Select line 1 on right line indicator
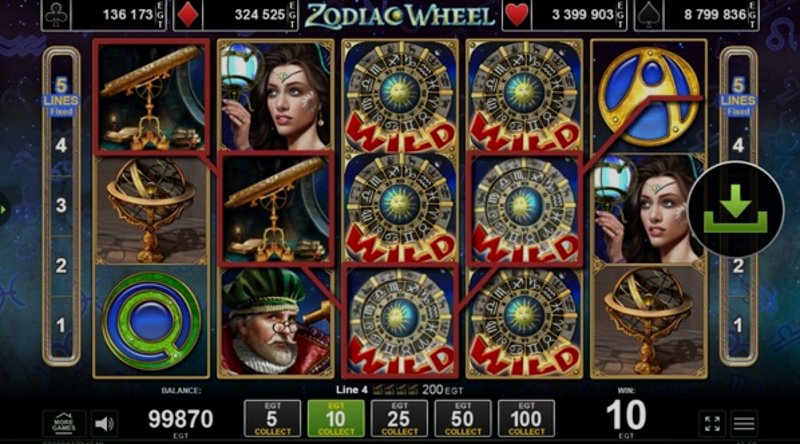This screenshot has height=444, width=800. tap(738, 325)
